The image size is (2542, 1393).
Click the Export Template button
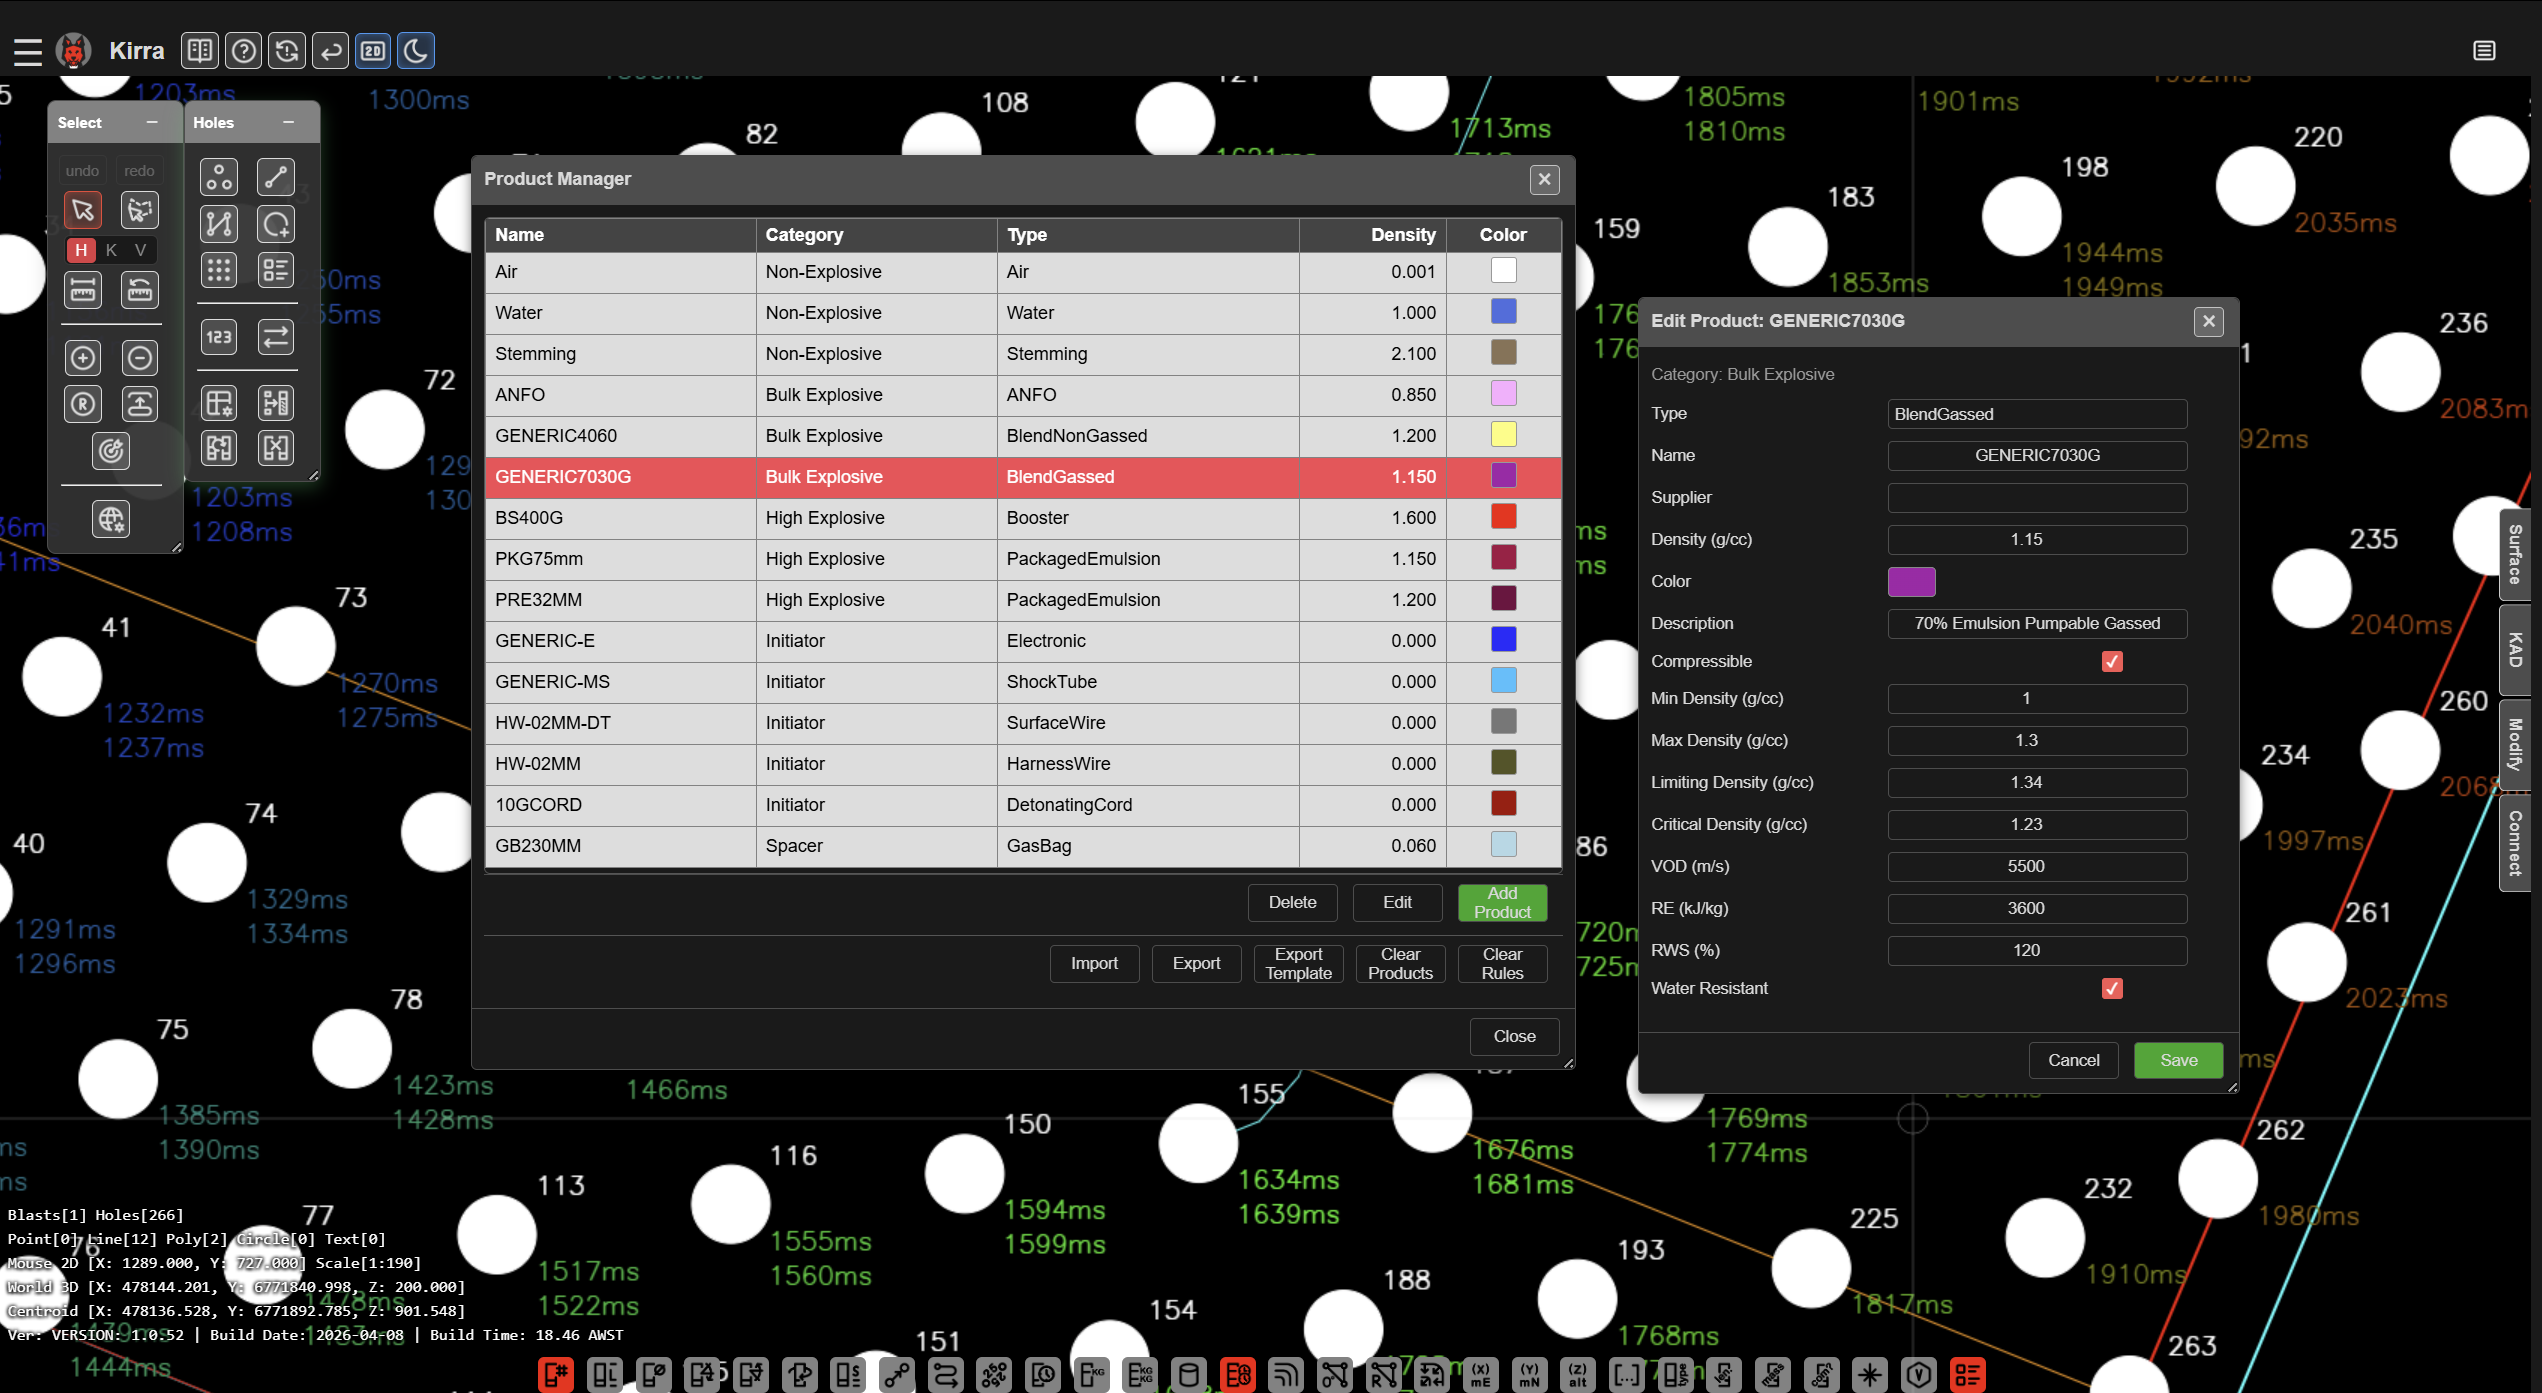tap(1298, 964)
